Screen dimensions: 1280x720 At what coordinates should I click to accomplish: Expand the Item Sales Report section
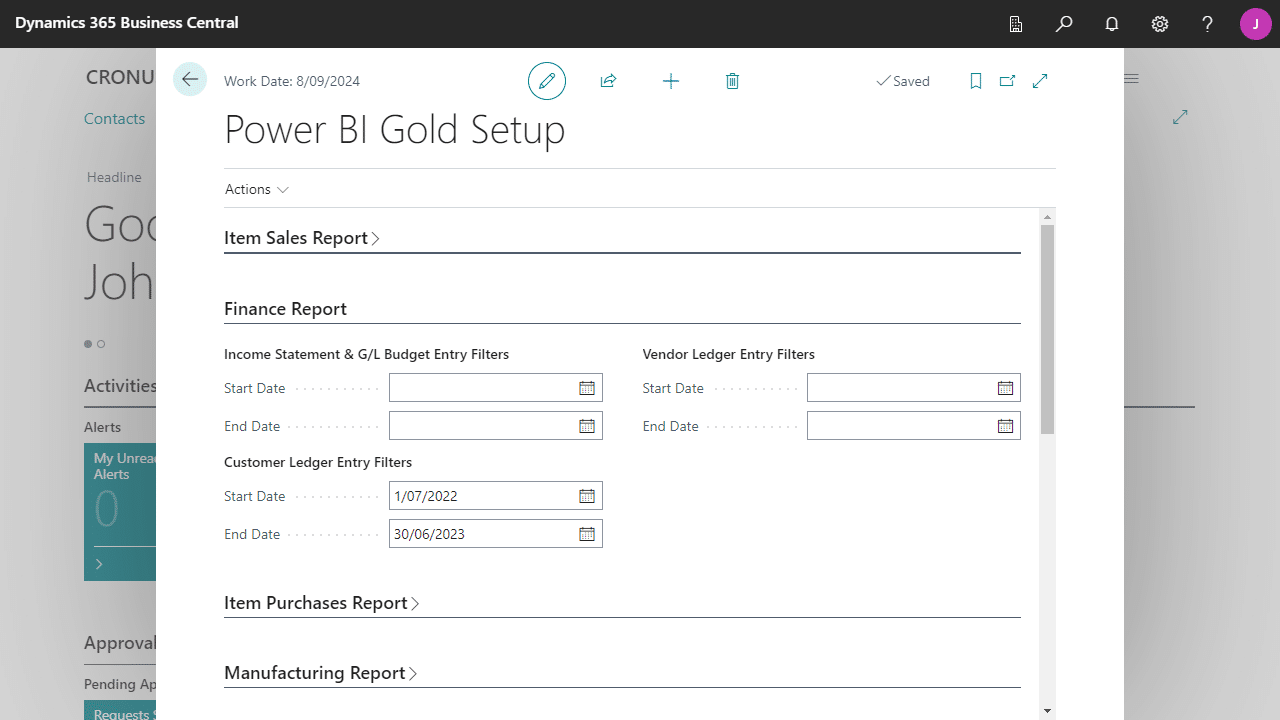click(302, 238)
